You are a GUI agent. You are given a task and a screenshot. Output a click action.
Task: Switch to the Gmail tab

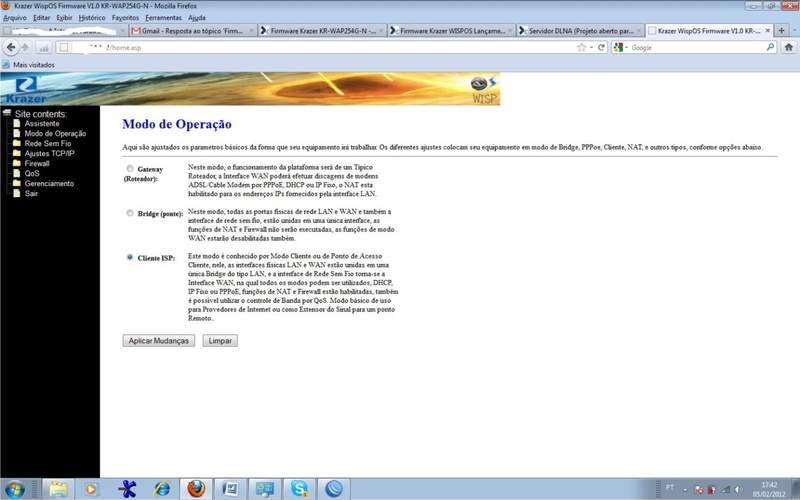[x=192, y=31]
